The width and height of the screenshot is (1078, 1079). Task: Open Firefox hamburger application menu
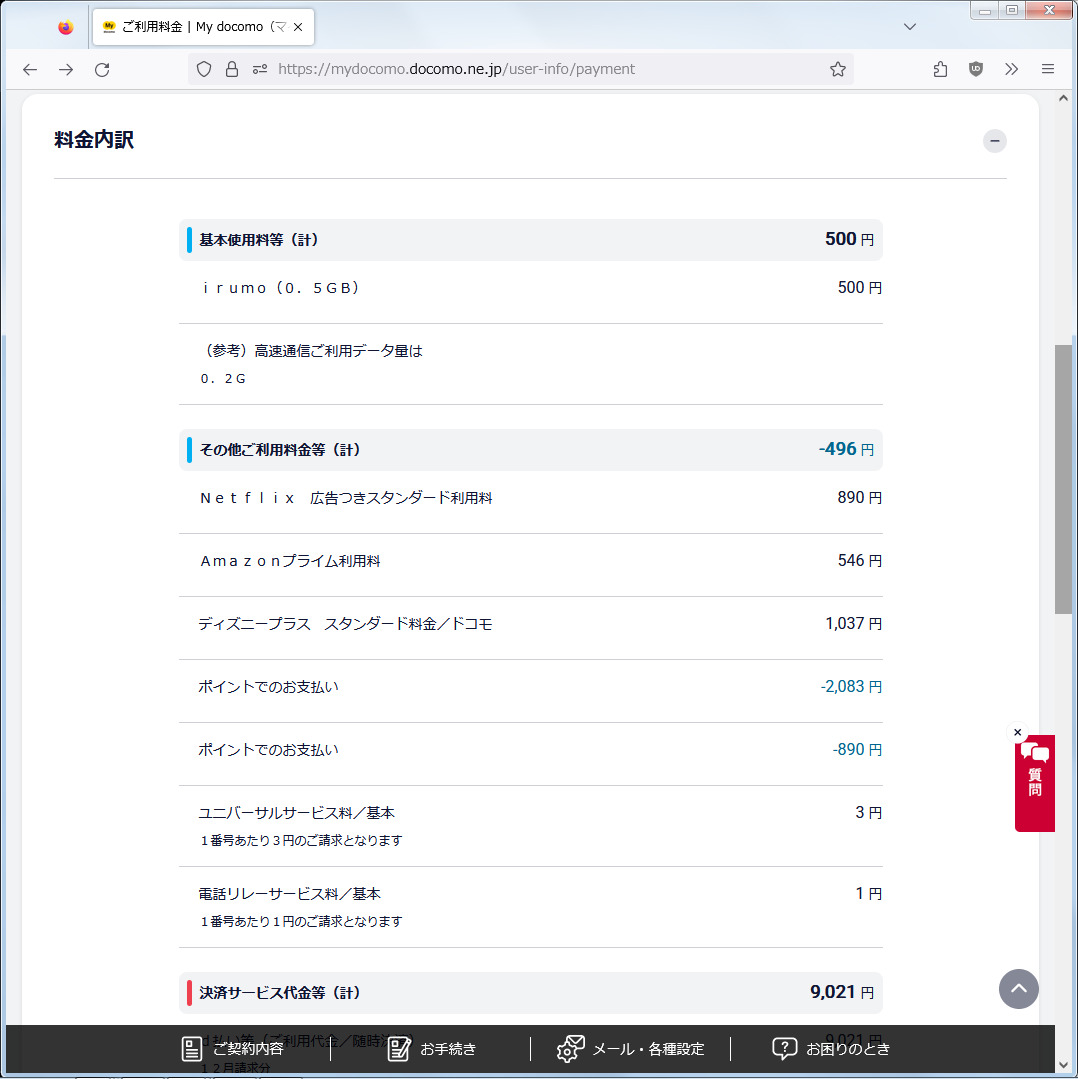(x=1048, y=69)
